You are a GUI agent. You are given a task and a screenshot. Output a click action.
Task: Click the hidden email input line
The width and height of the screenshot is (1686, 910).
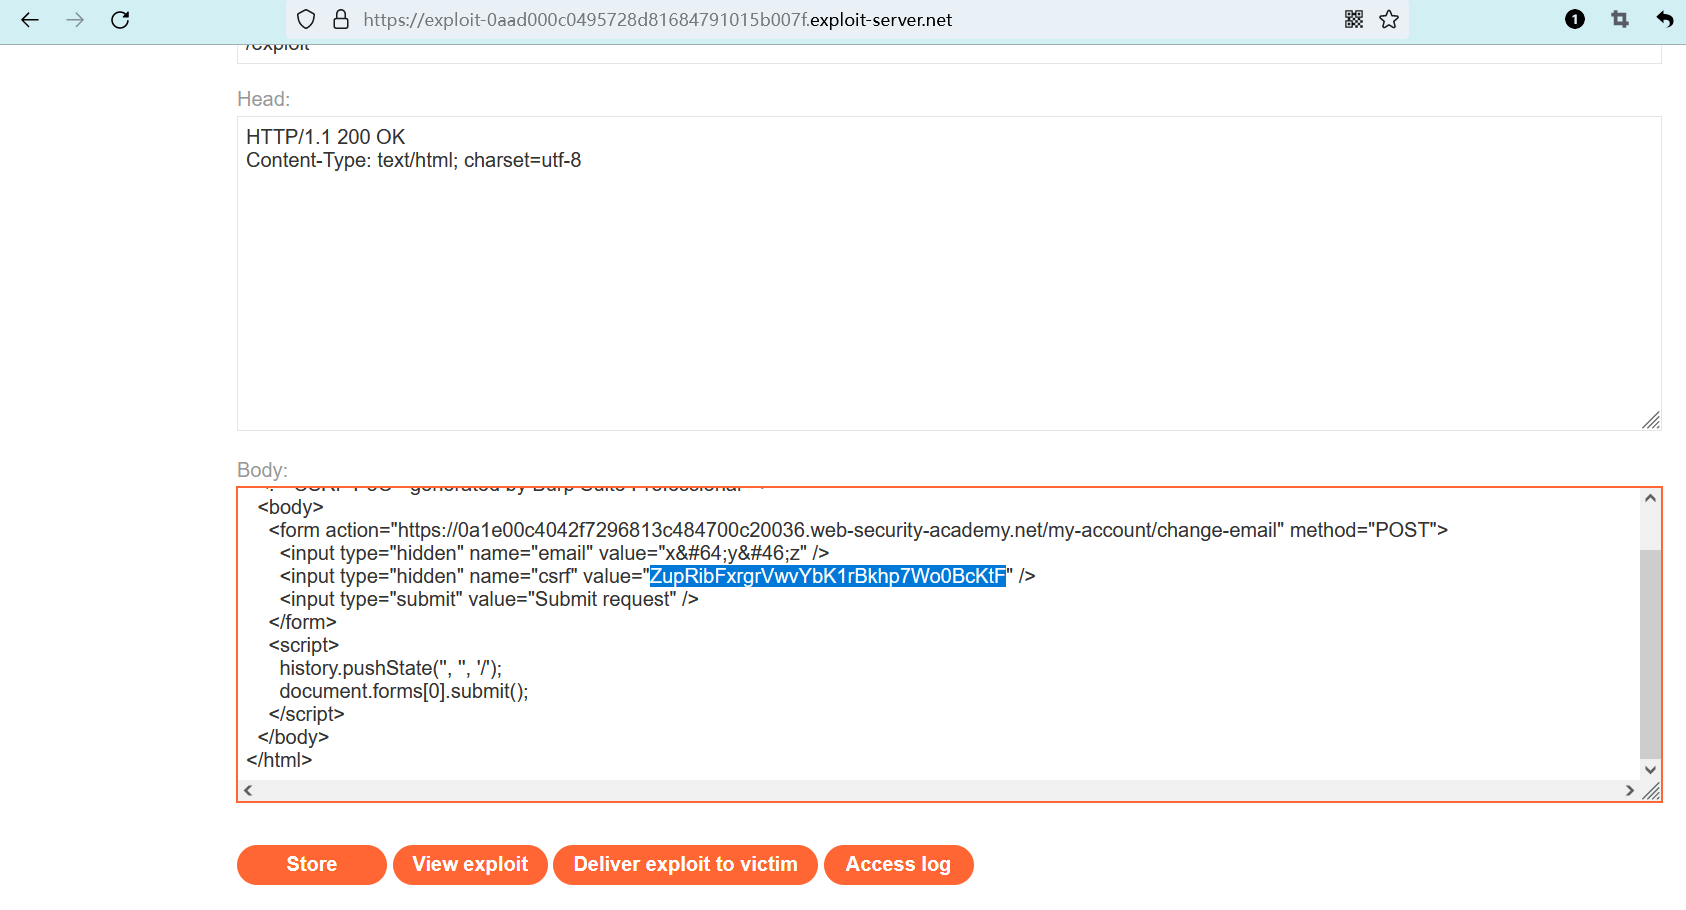pyautogui.click(x=554, y=553)
